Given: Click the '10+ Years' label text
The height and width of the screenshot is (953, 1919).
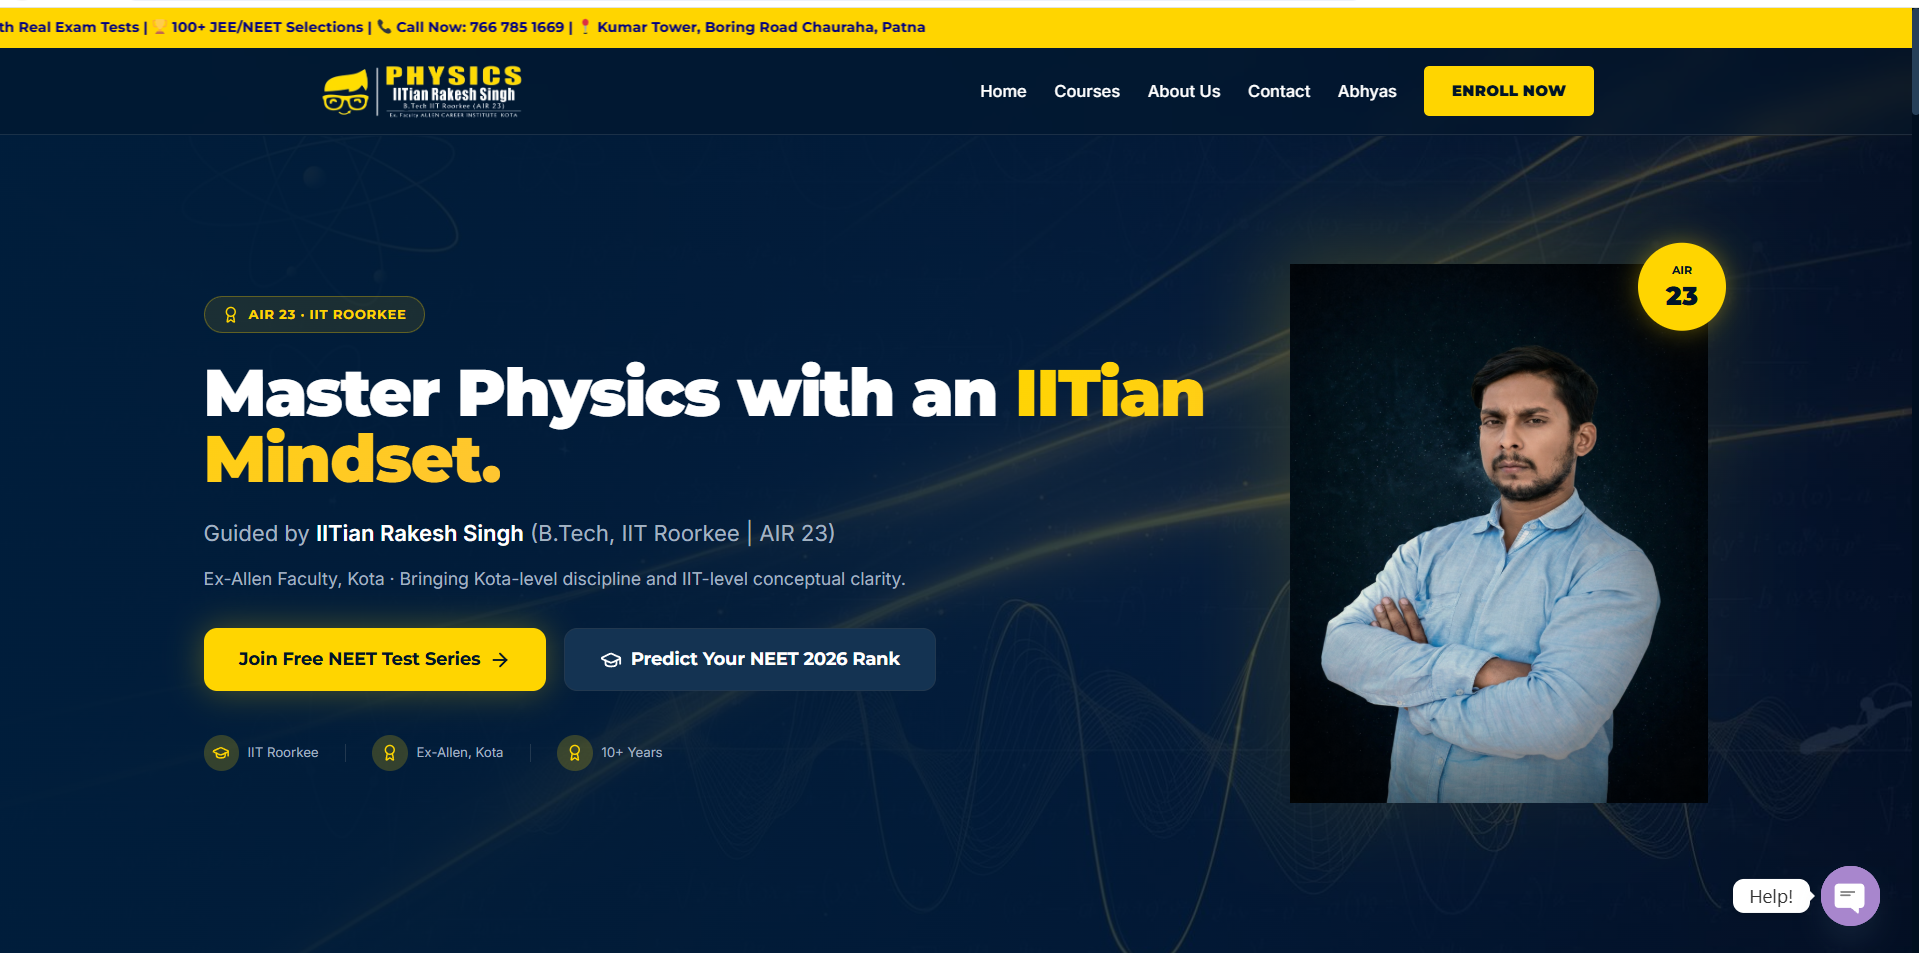Looking at the screenshot, I should [x=632, y=753].
